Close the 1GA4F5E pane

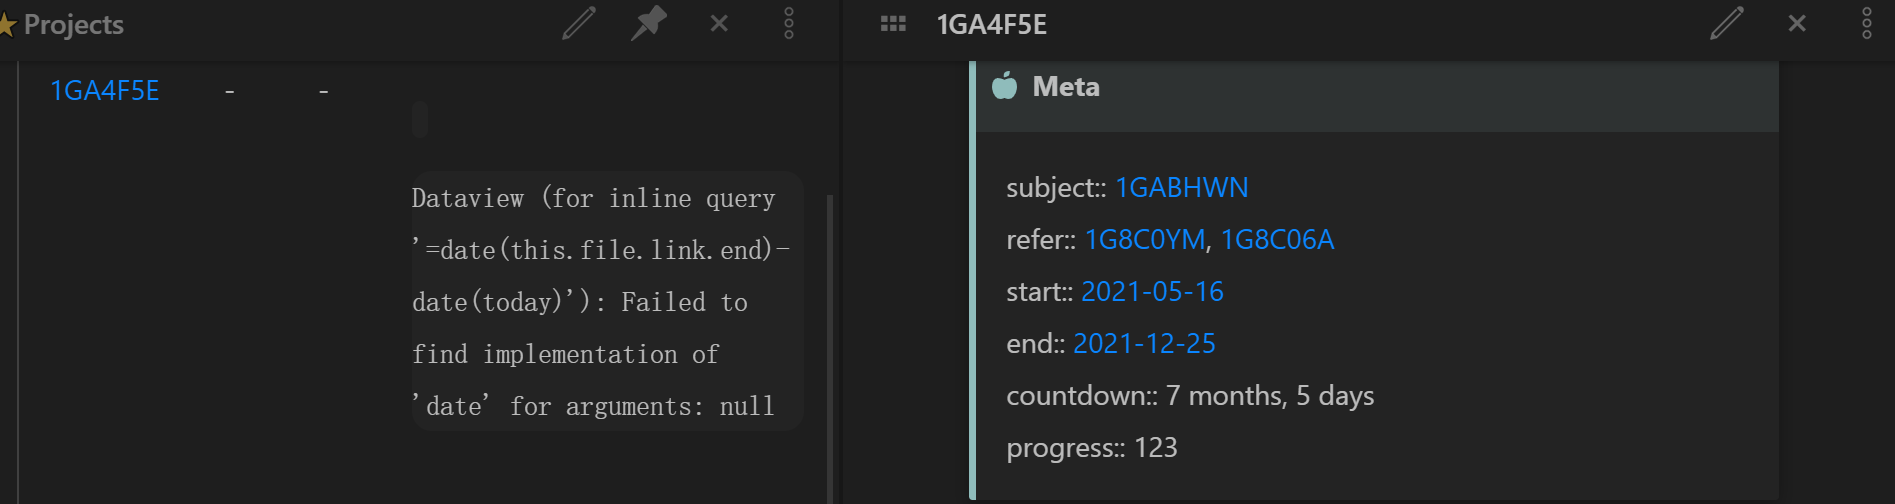point(1797,23)
